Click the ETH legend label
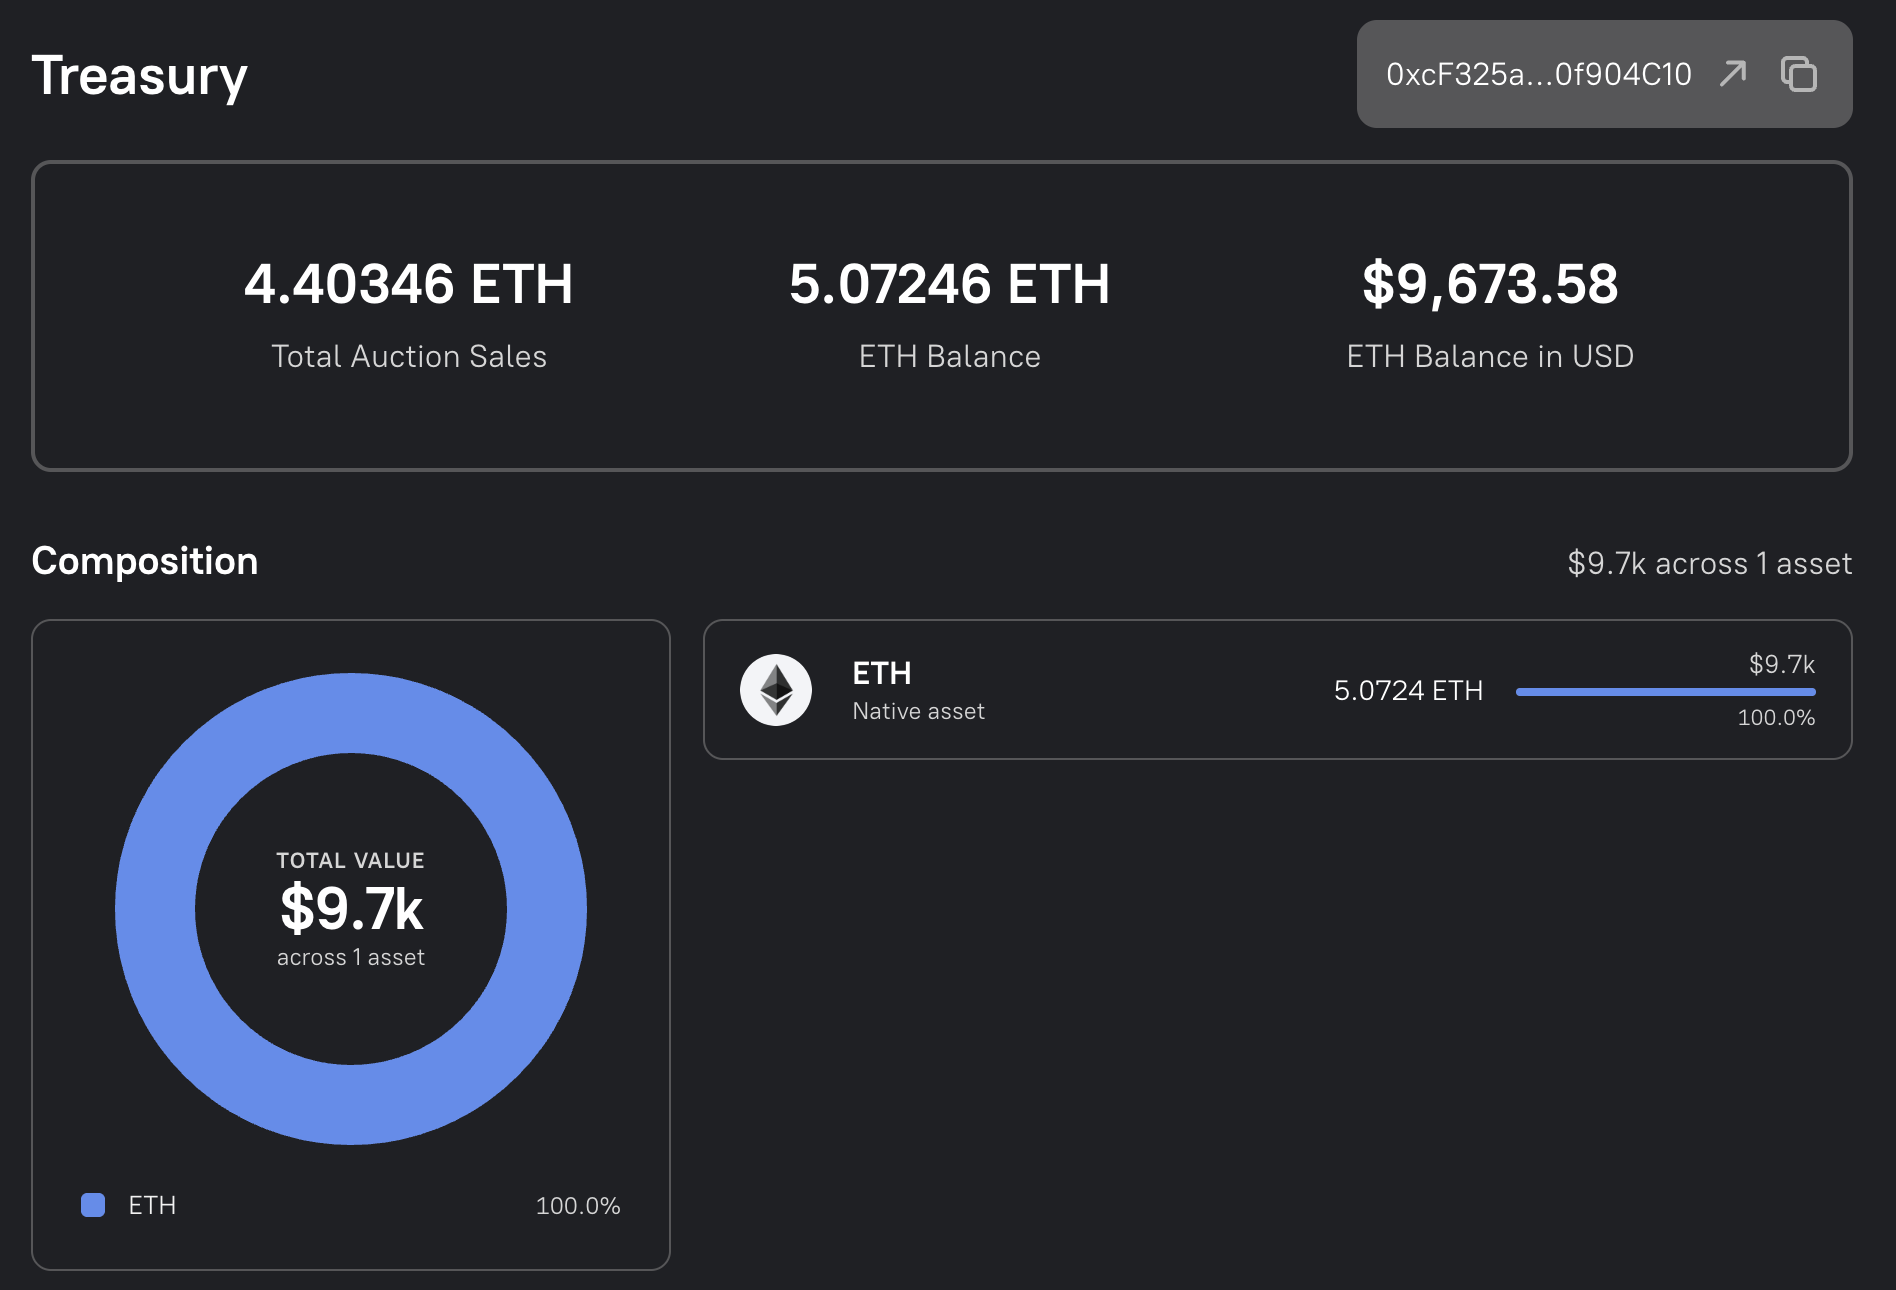Viewport: 1896px width, 1290px height. click(x=152, y=1205)
